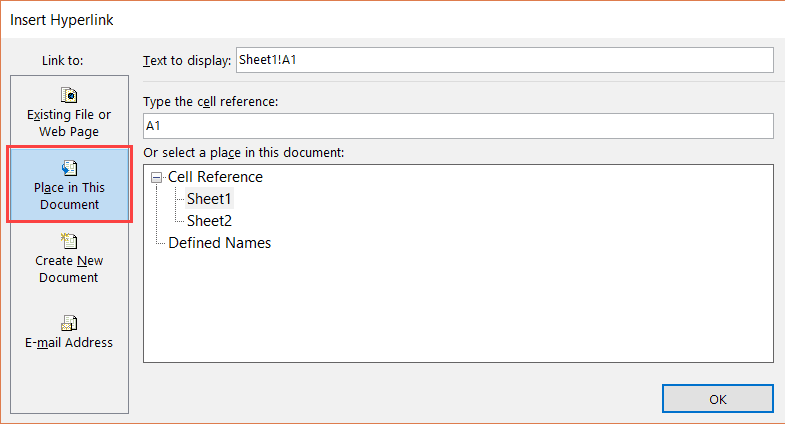Choose the Existing File or Web Page label
The width and height of the screenshot is (785, 424).
[x=69, y=123]
